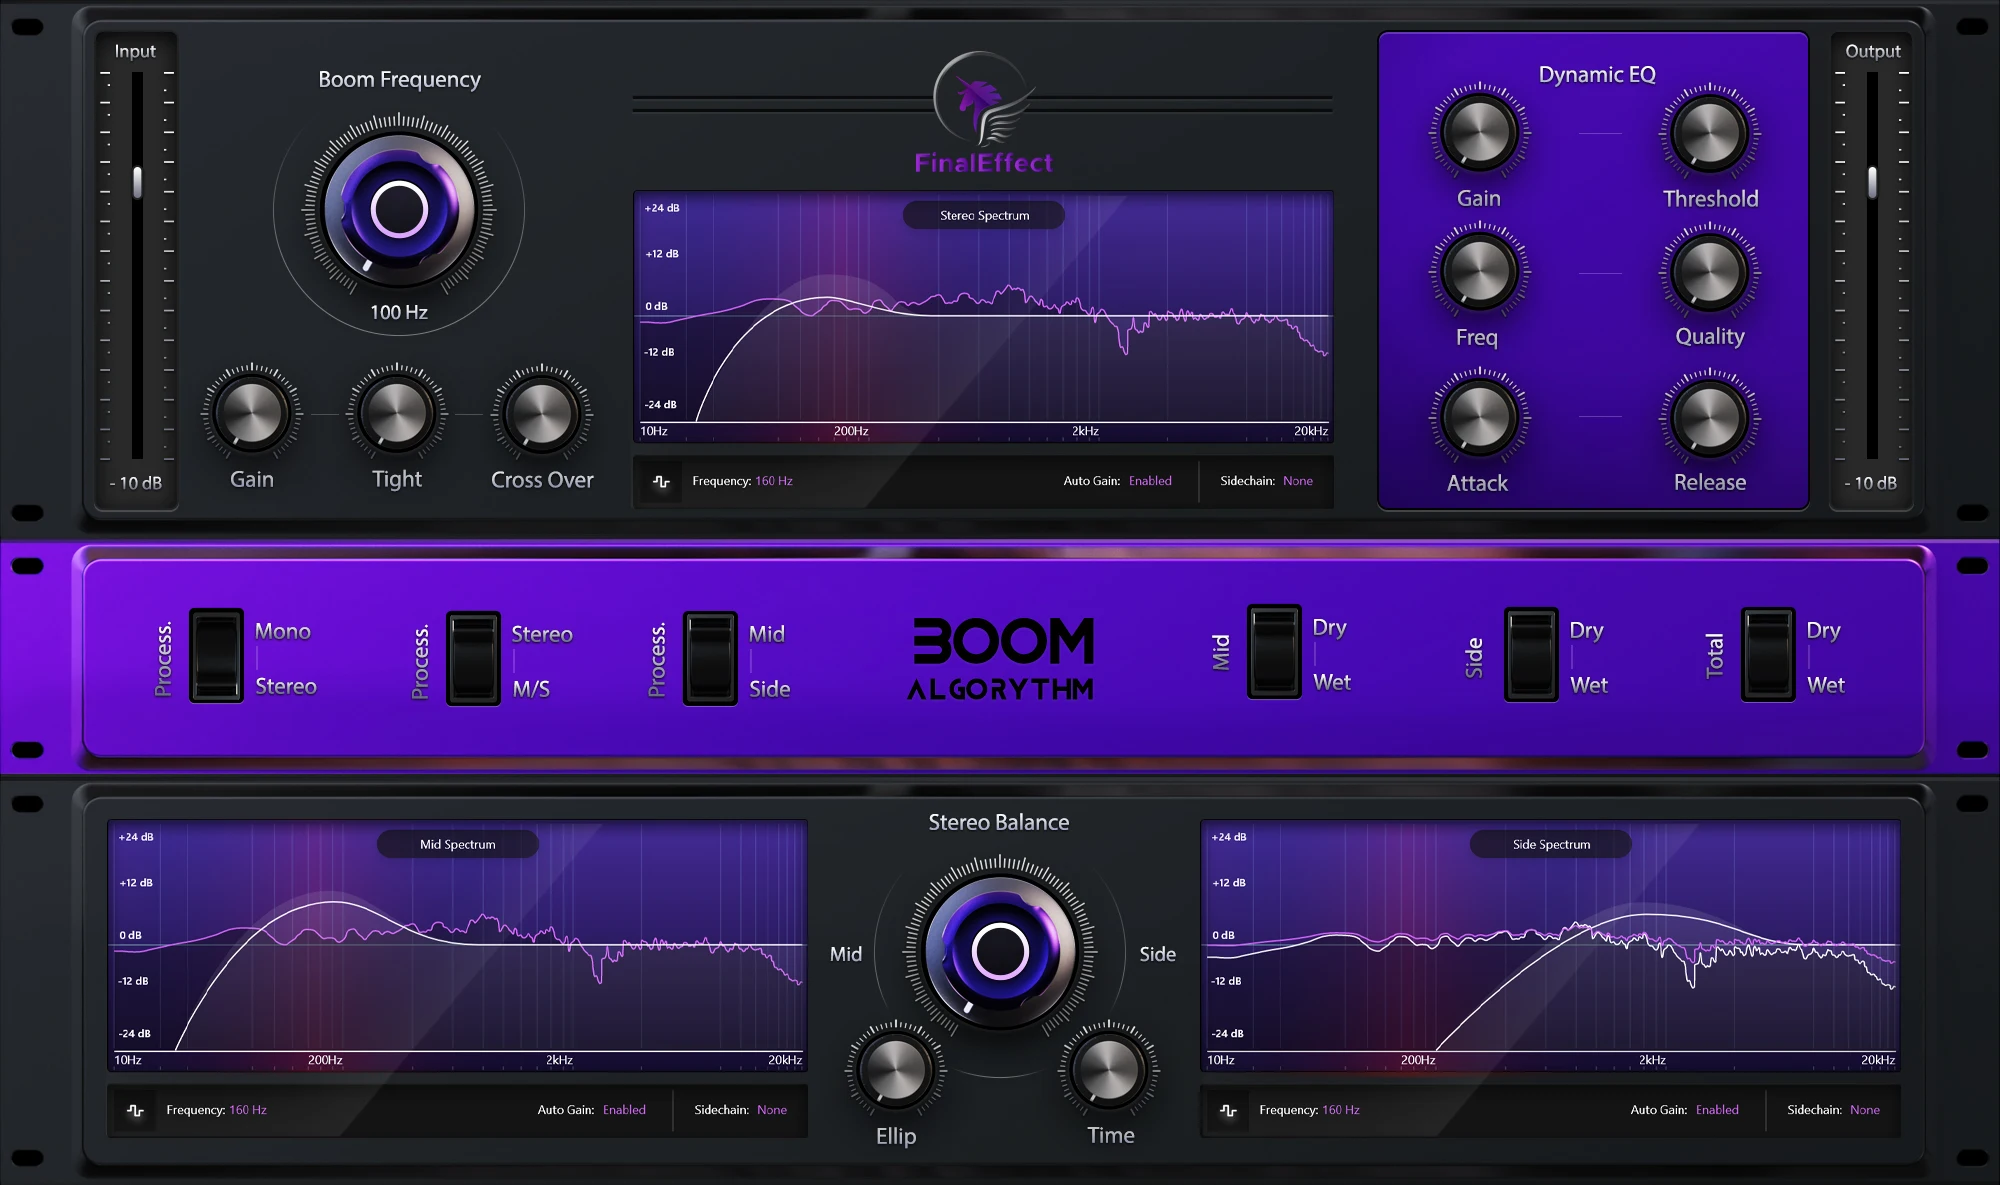Viewport: 2000px width, 1185px height.
Task: Toggle the Mid/Side process switch
Action: [710, 658]
